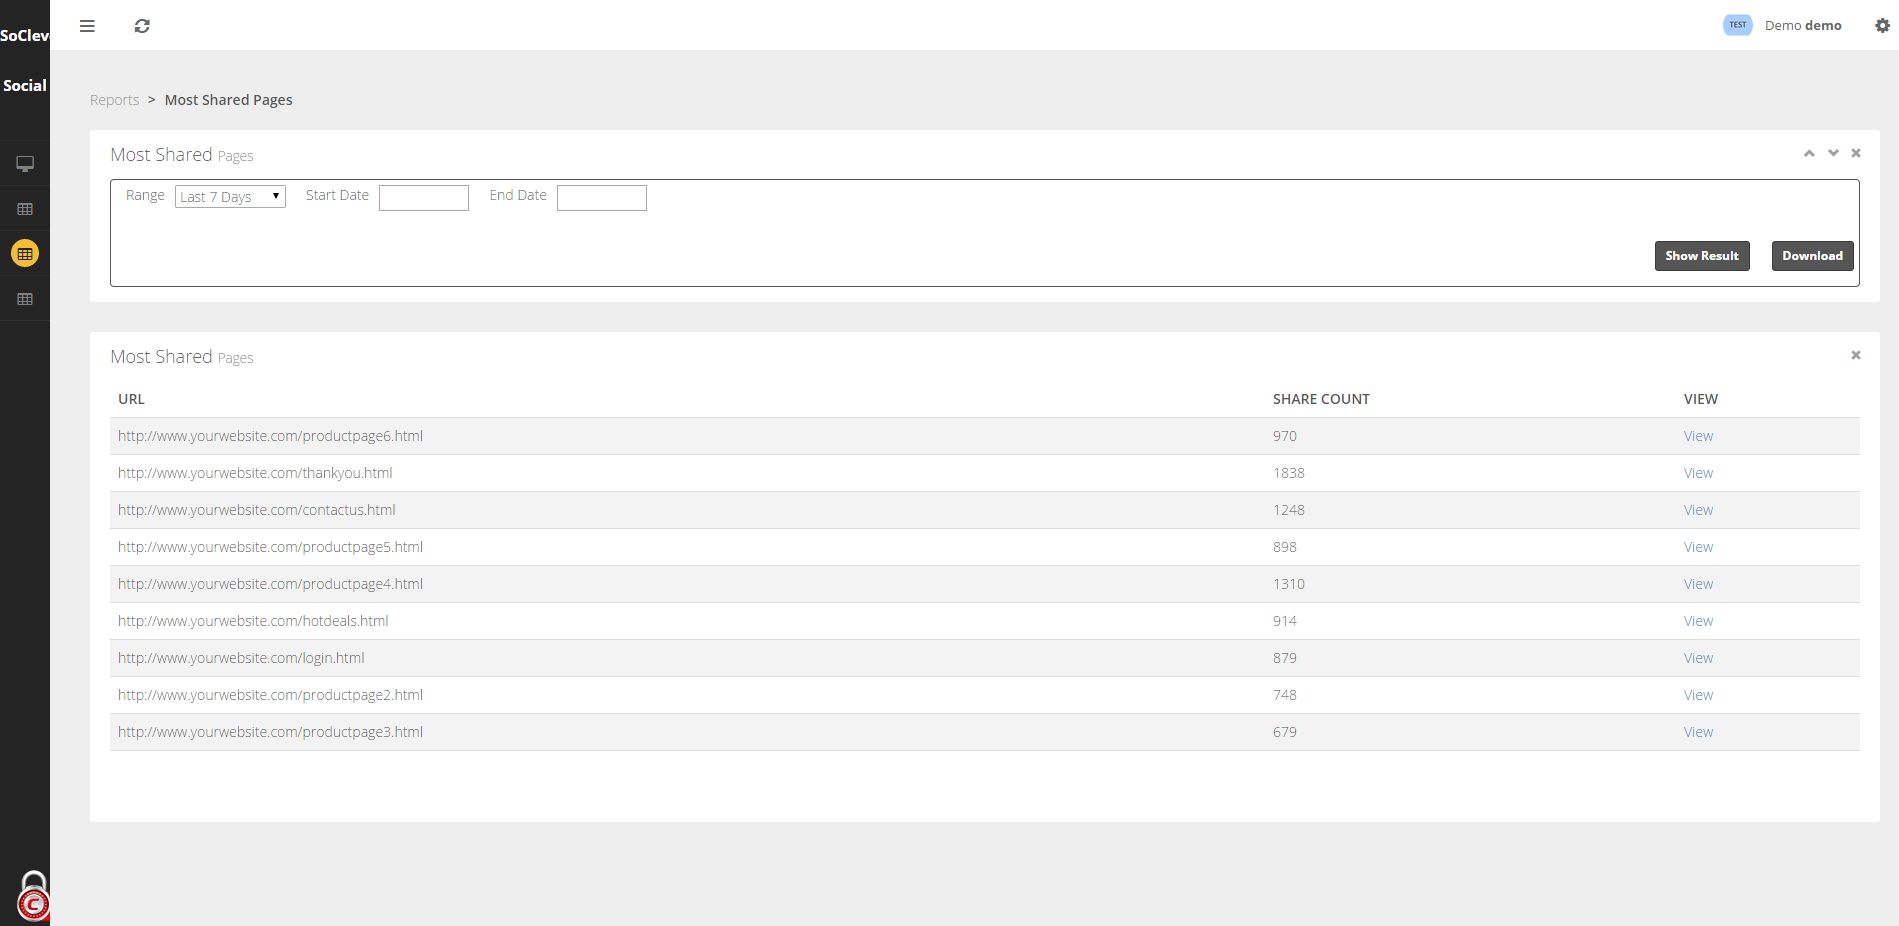This screenshot has width=1899, height=926.
Task: View the productpage3.html row
Action: (x=1698, y=732)
